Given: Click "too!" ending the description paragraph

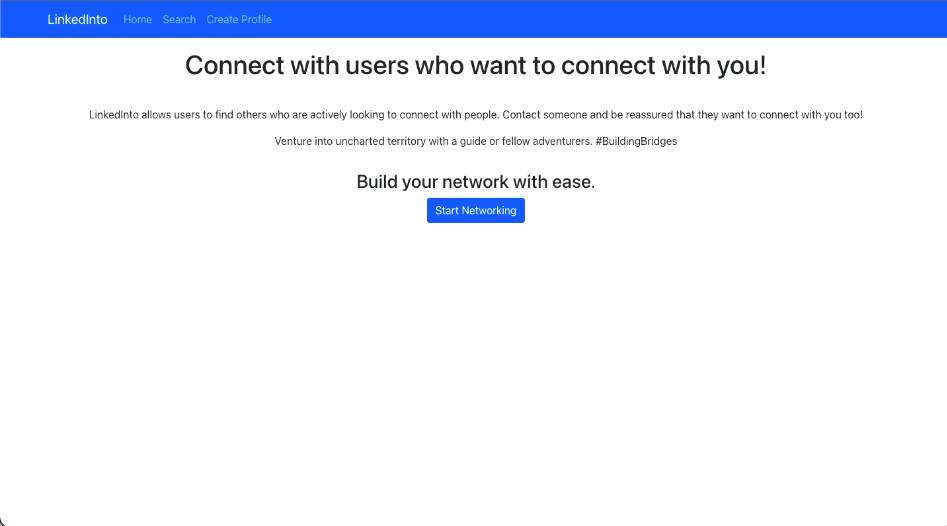Looking at the screenshot, I should tap(853, 115).
